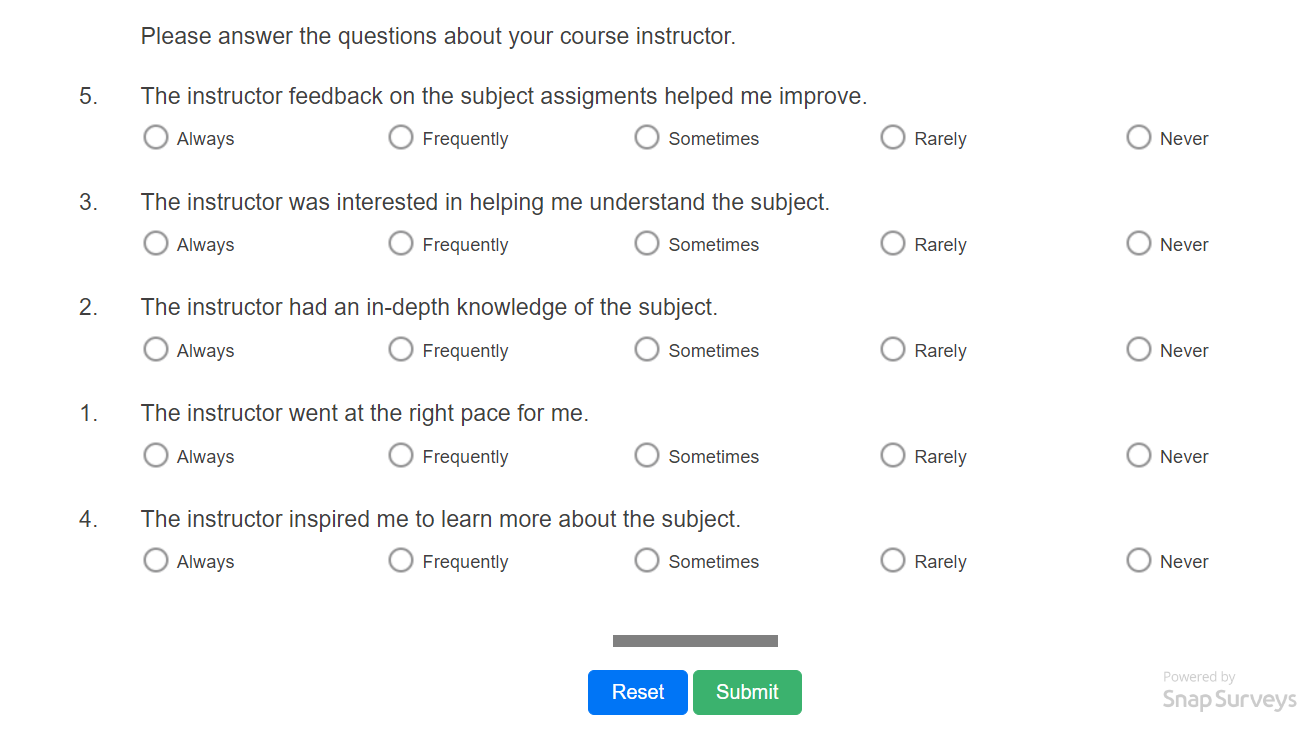1316x739 pixels.
Task: Choose "Rarely" for question 3
Action: tap(892, 243)
